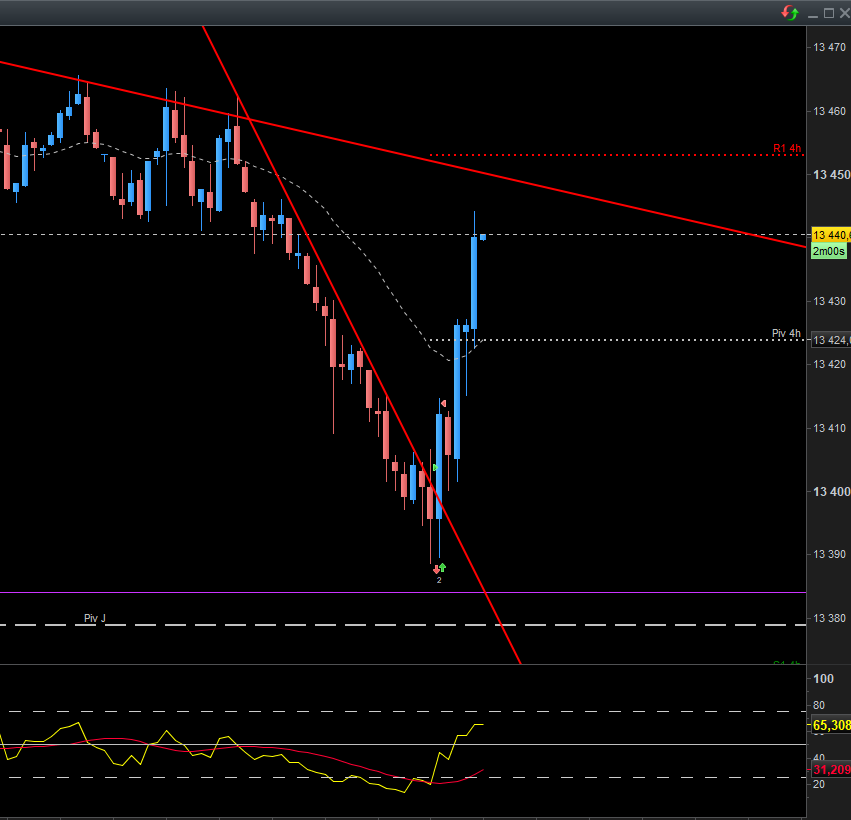Click the 13 460 price axis label
Viewport: 851px width, 820px height.
829,111
